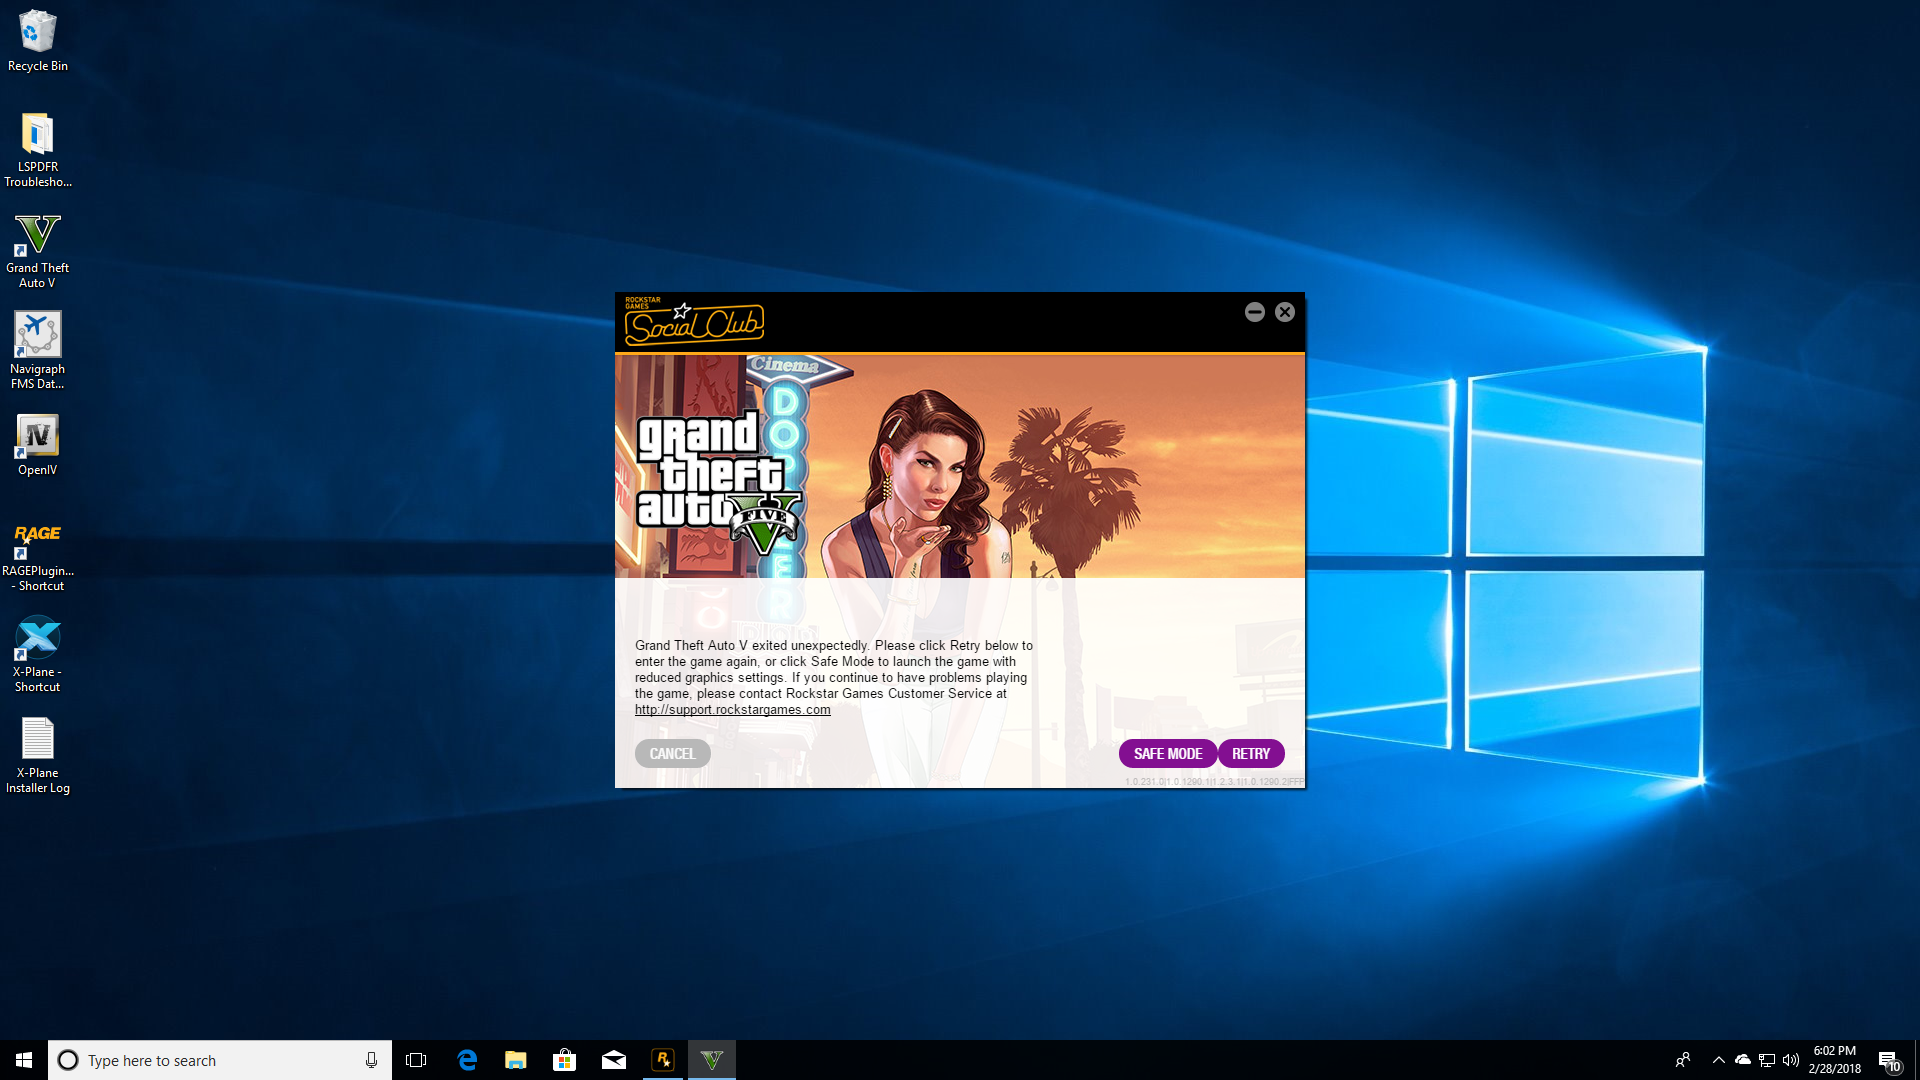Open the Task View button
The image size is (1920, 1080).
416,1060
